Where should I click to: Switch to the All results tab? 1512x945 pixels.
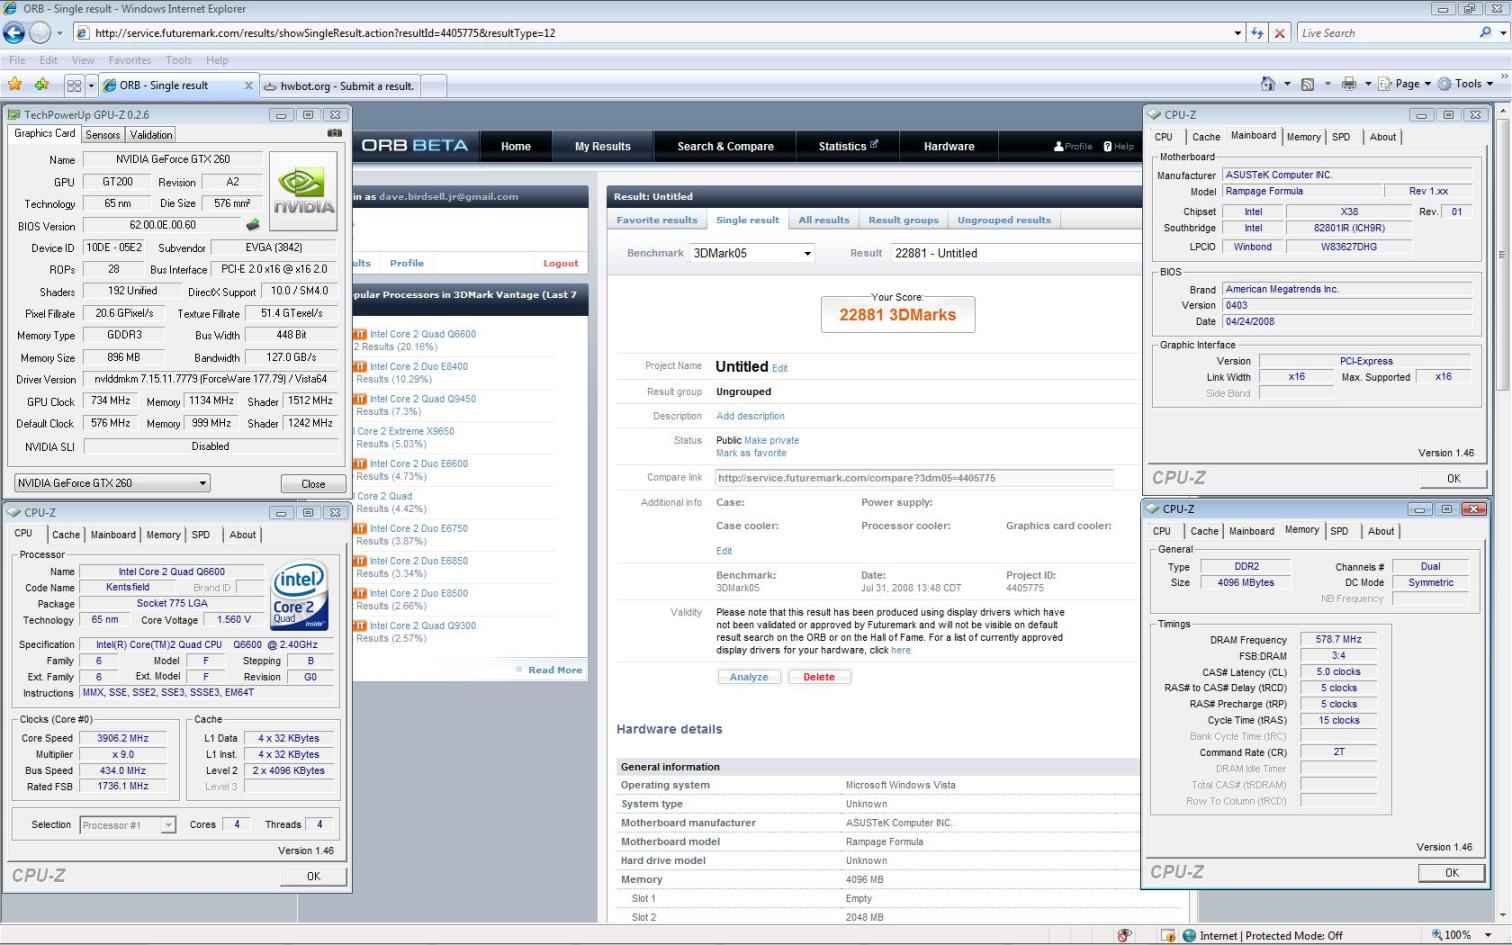(x=824, y=220)
